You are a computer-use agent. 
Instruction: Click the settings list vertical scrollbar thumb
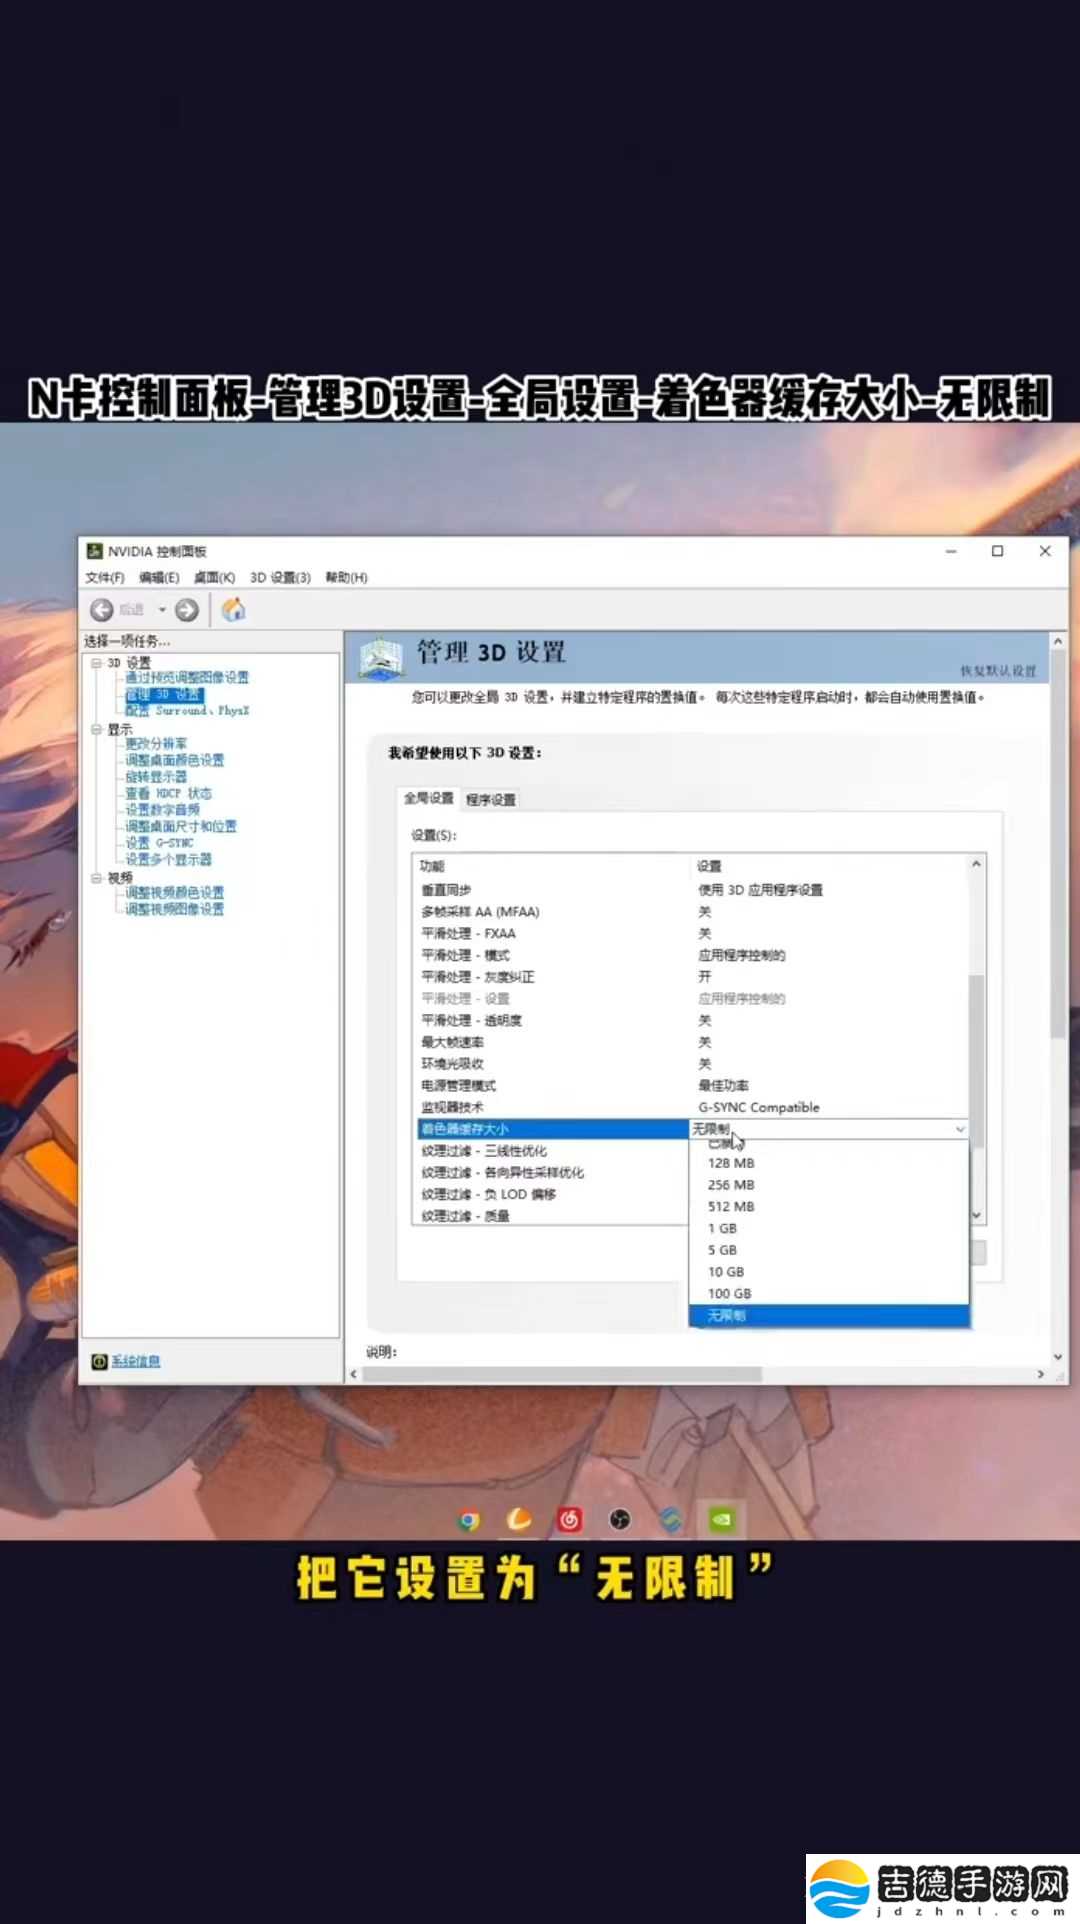click(x=977, y=1060)
